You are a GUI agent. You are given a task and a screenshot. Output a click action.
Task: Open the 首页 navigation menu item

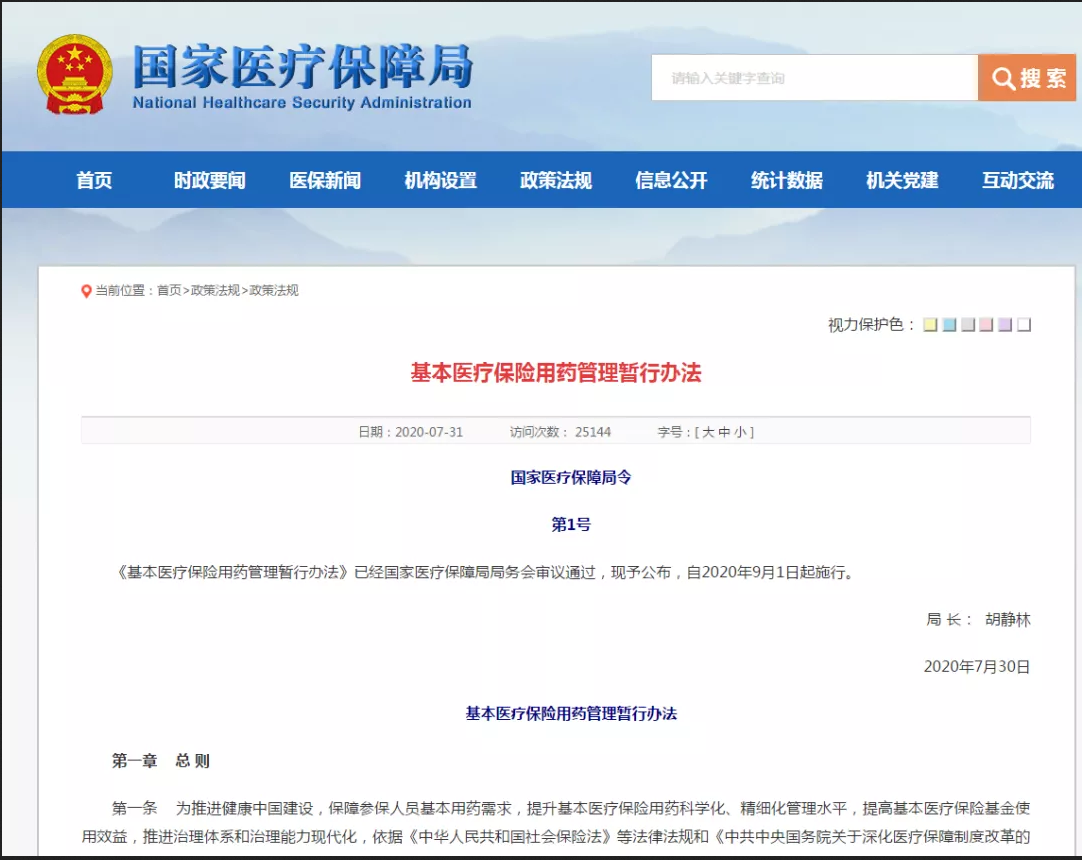tap(94, 180)
